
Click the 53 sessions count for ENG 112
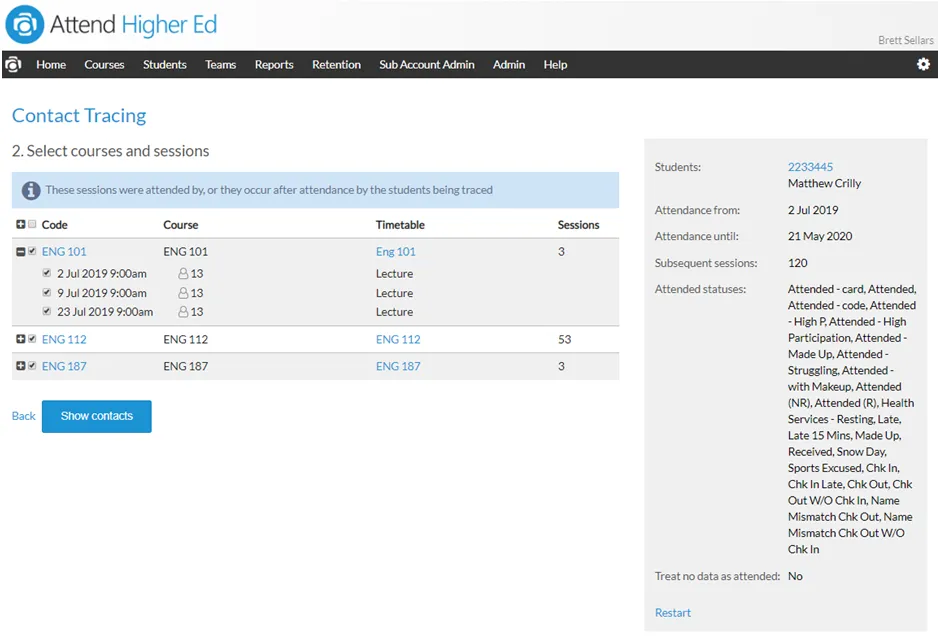click(564, 339)
